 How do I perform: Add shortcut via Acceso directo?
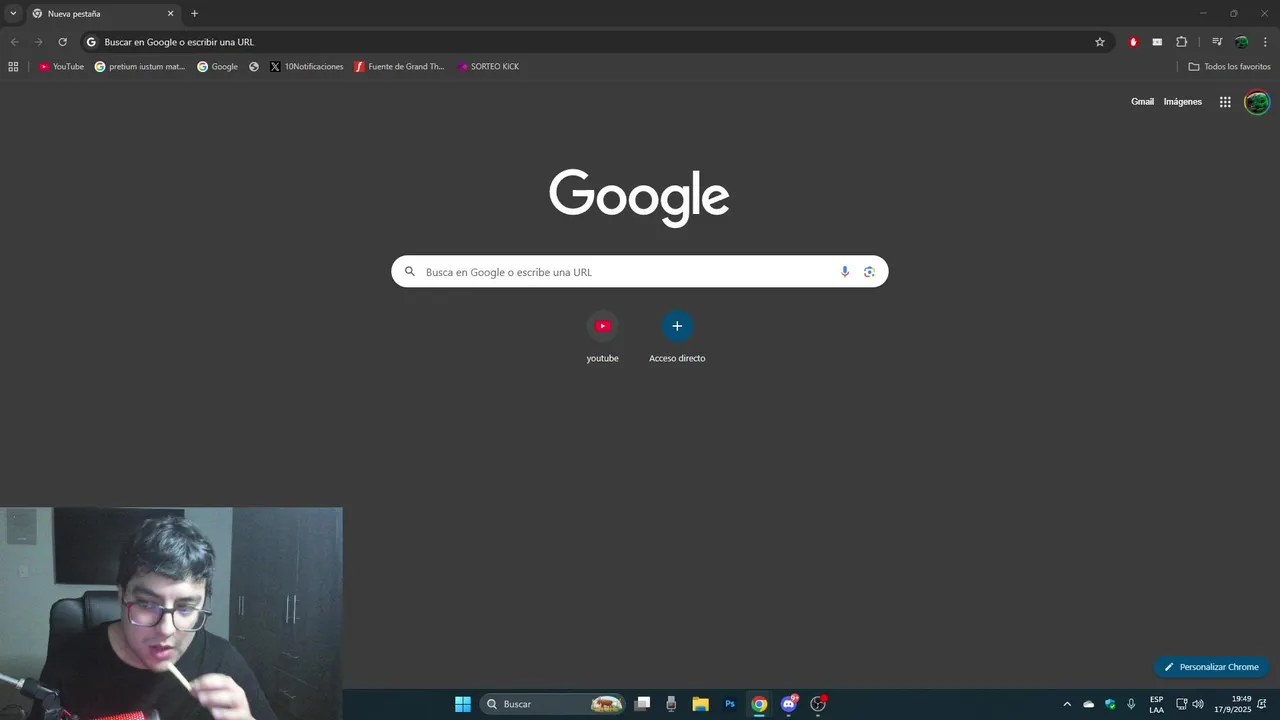point(677,337)
